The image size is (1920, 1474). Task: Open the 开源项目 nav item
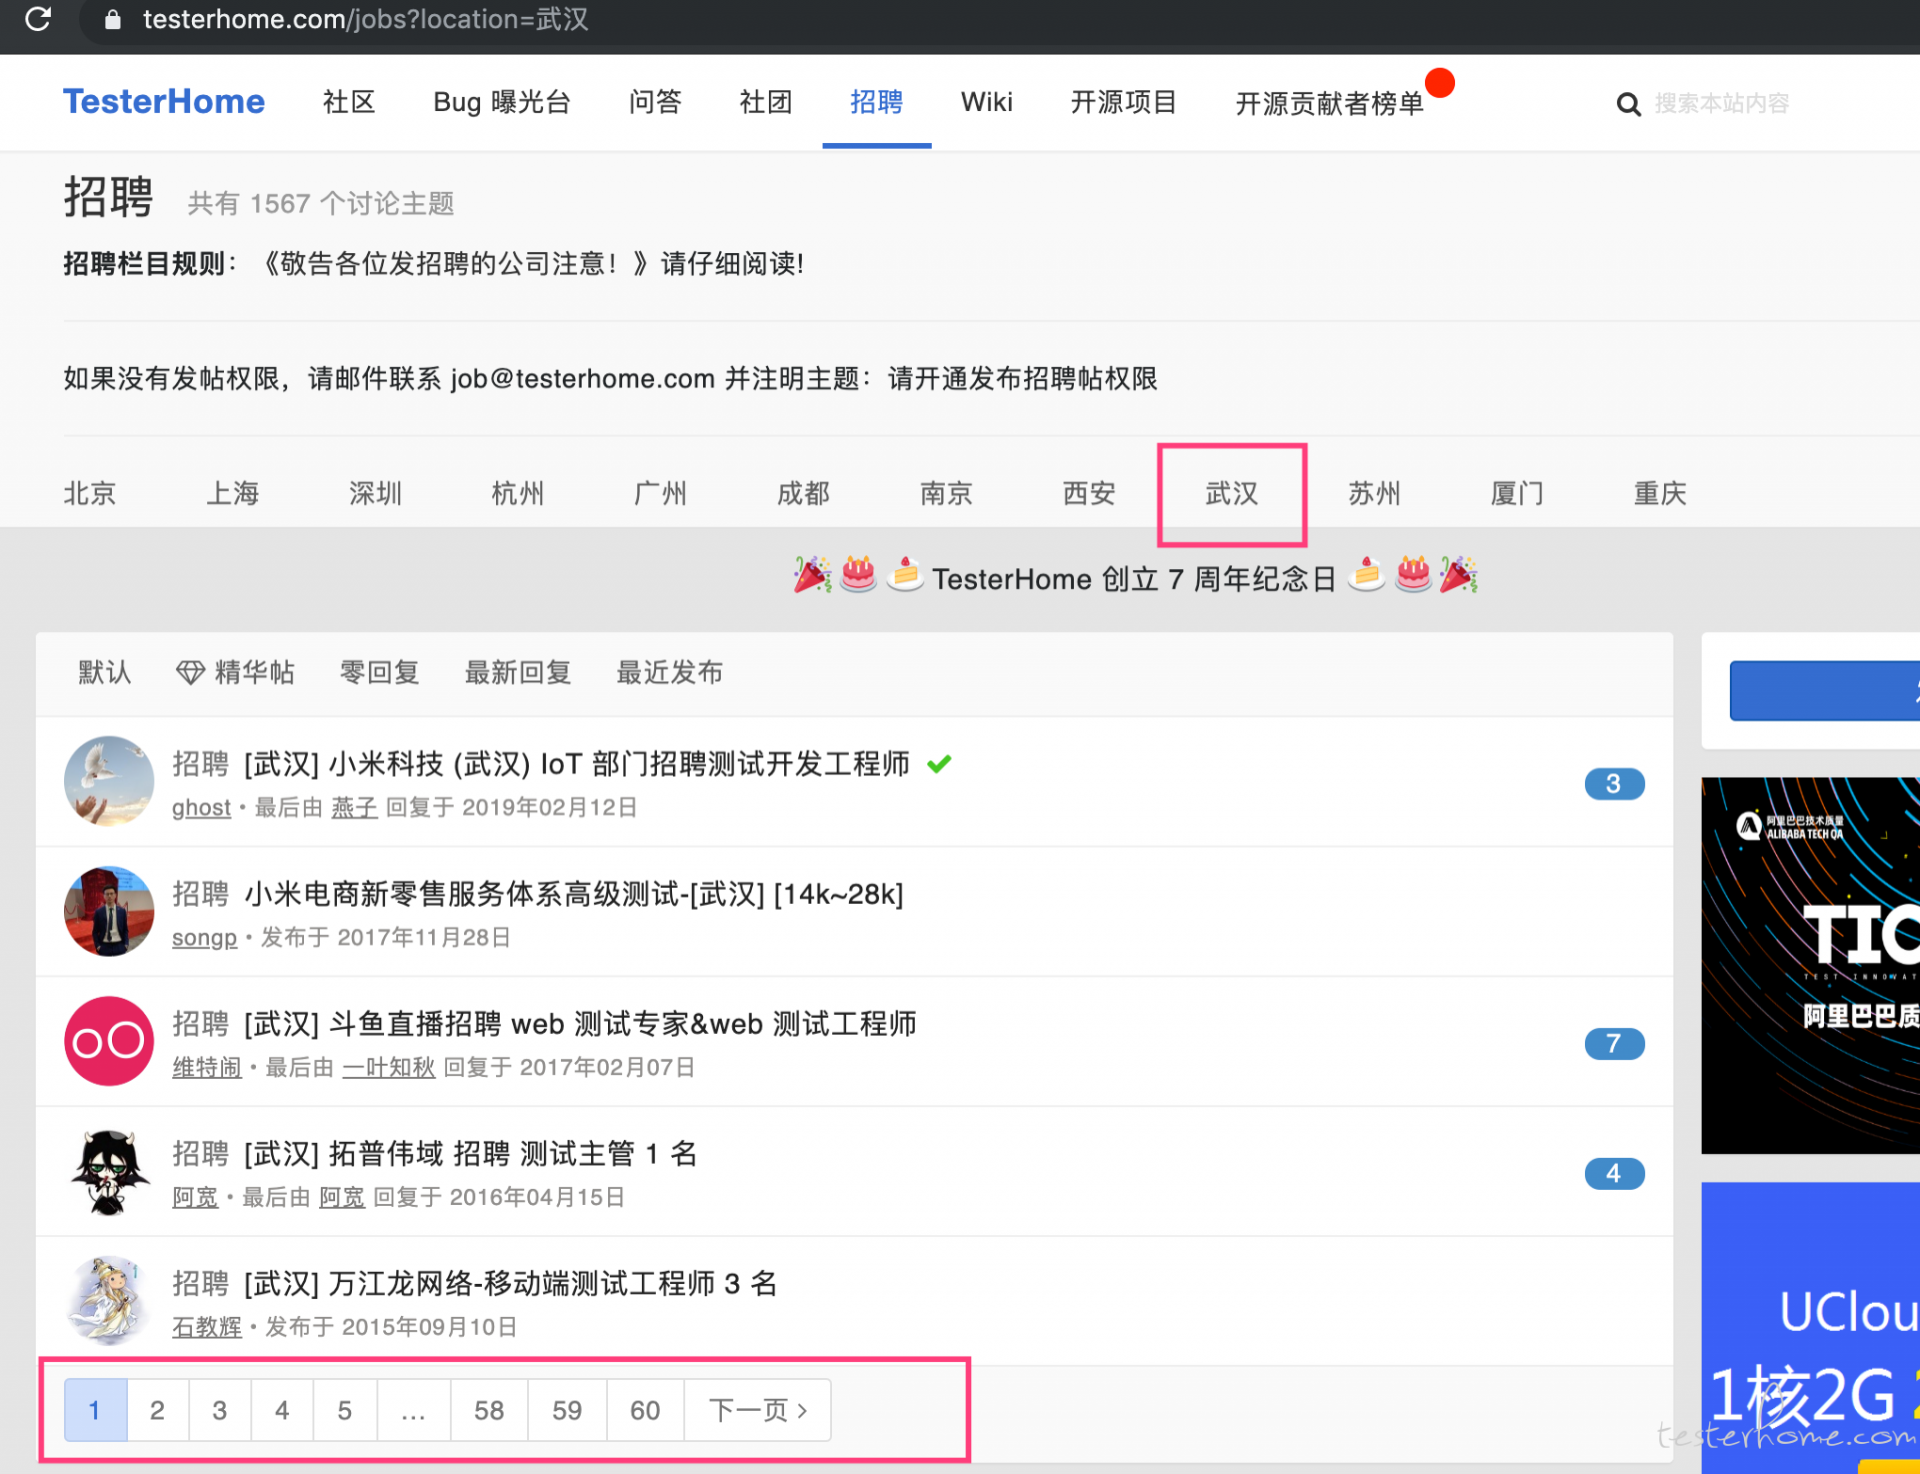[1124, 102]
